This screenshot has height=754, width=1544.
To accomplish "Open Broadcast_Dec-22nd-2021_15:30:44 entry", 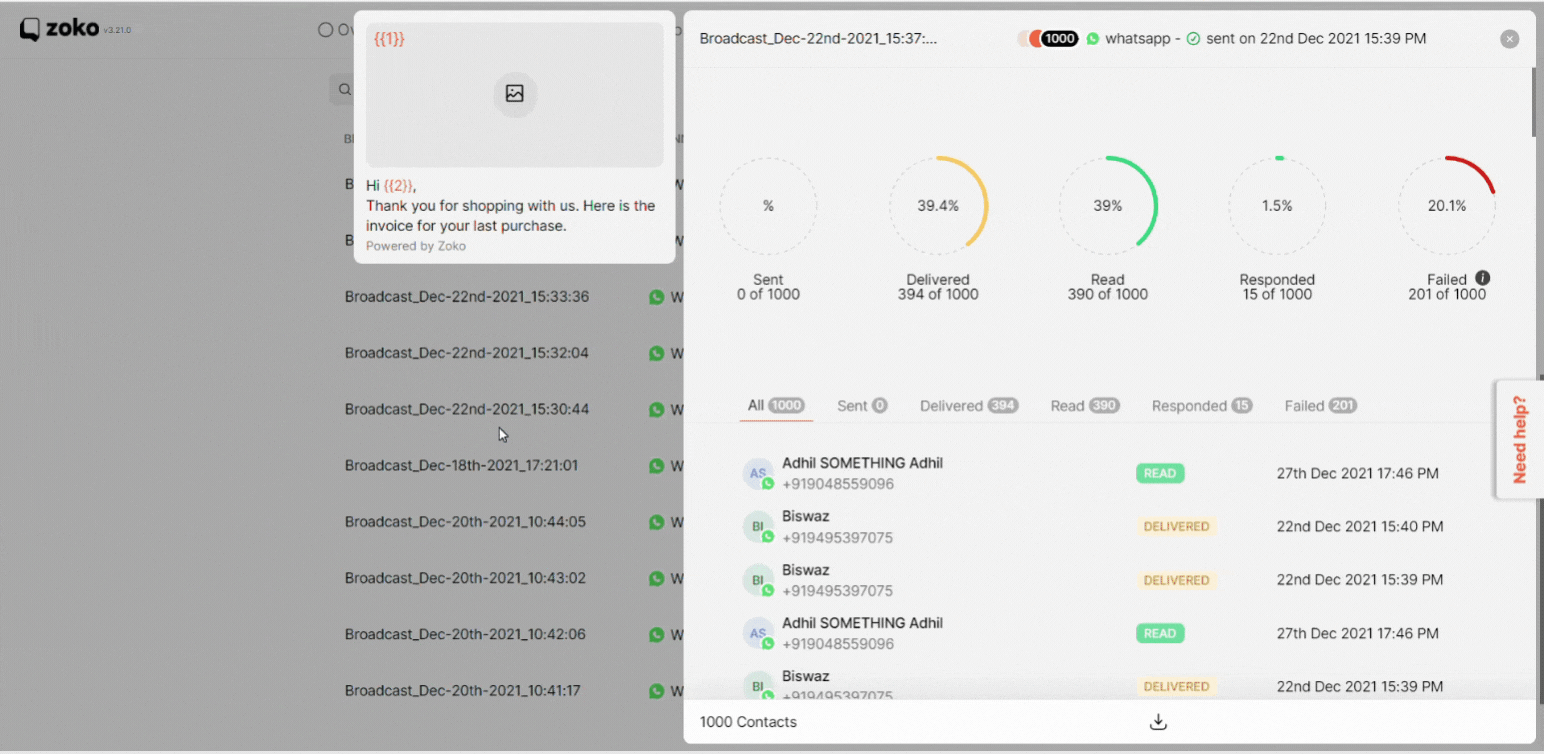I will click(467, 409).
